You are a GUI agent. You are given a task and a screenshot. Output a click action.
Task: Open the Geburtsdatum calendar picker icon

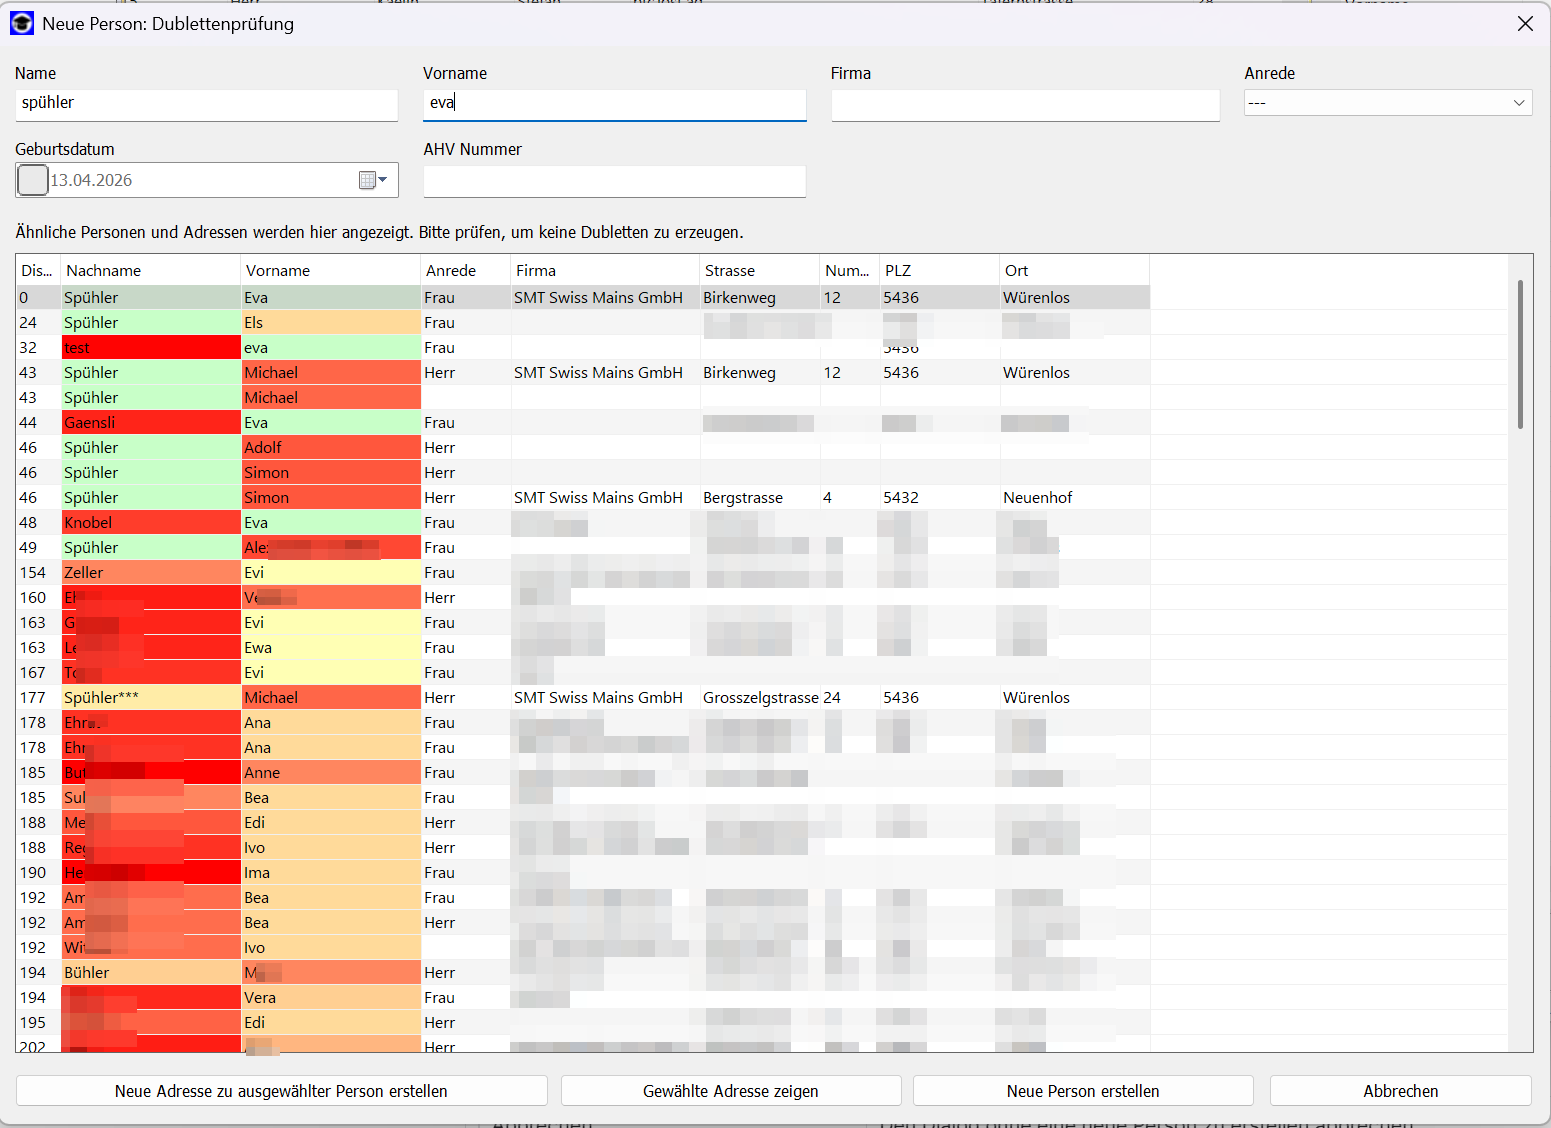click(x=373, y=180)
